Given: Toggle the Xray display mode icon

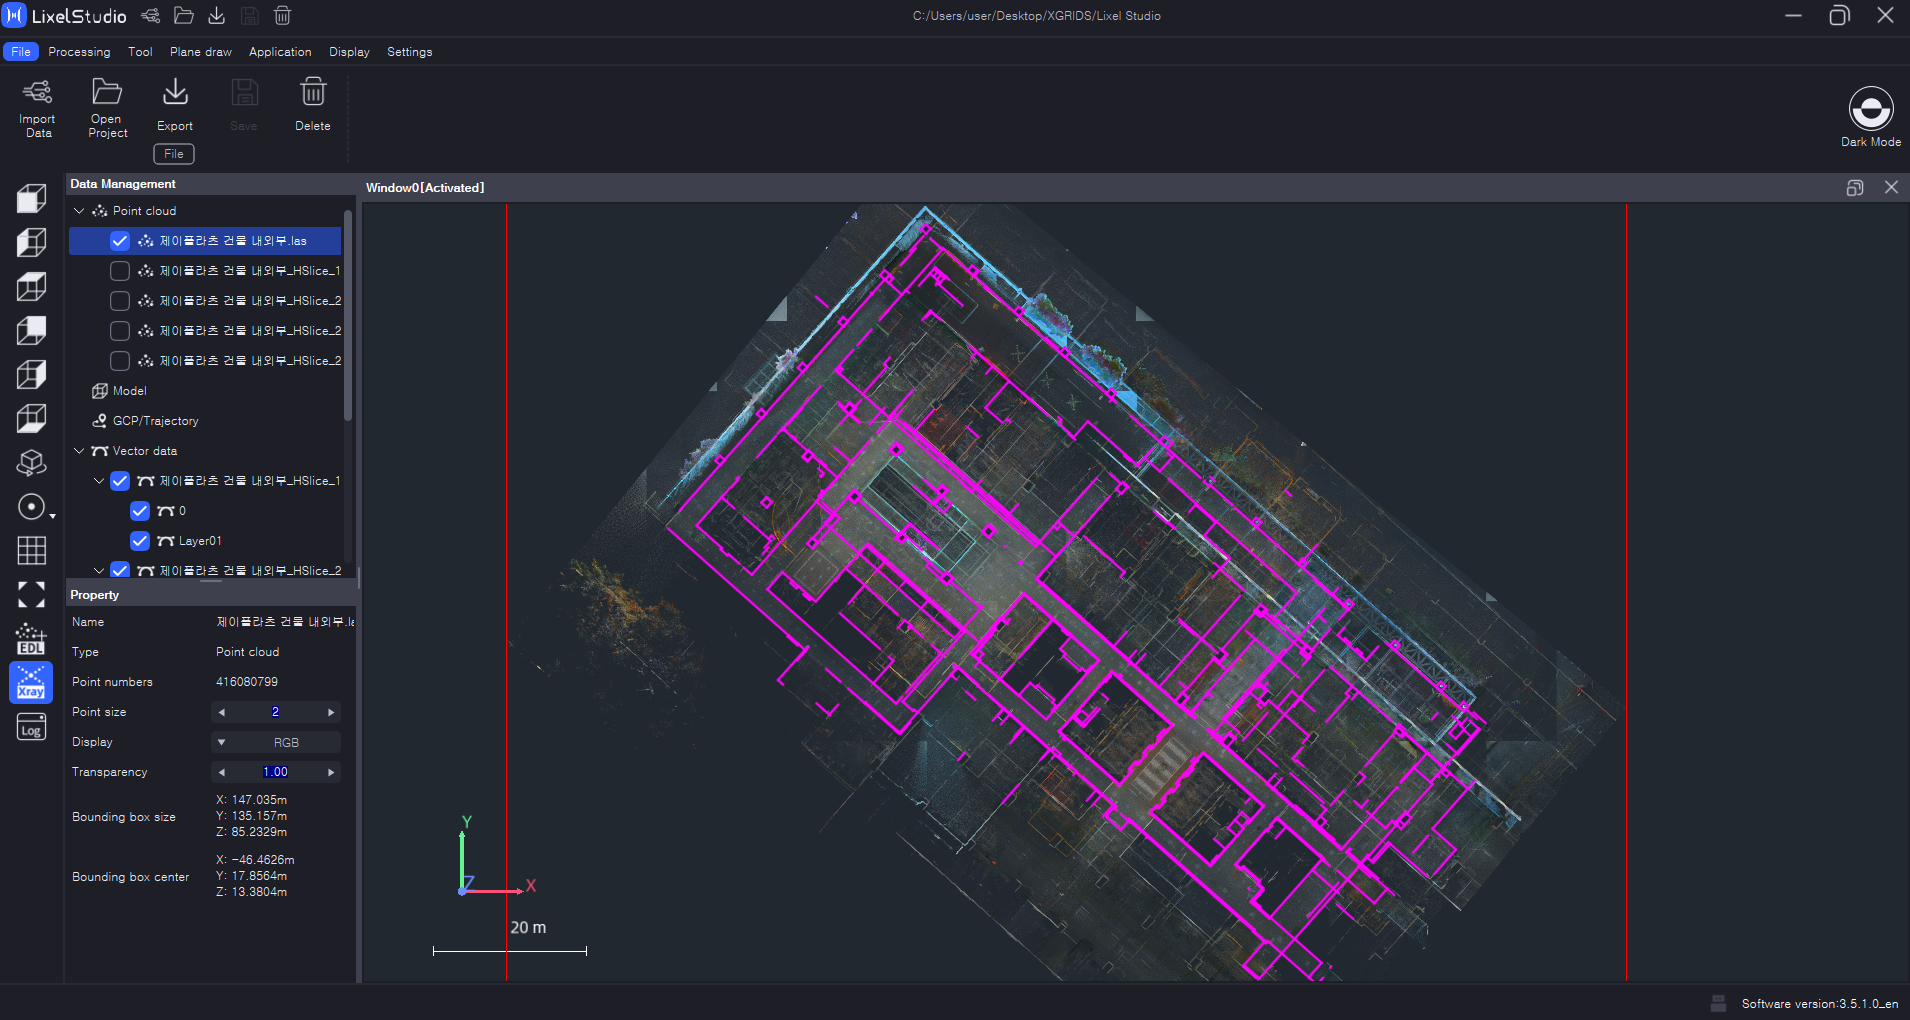Looking at the screenshot, I should pyautogui.click(x=31, y=683).
